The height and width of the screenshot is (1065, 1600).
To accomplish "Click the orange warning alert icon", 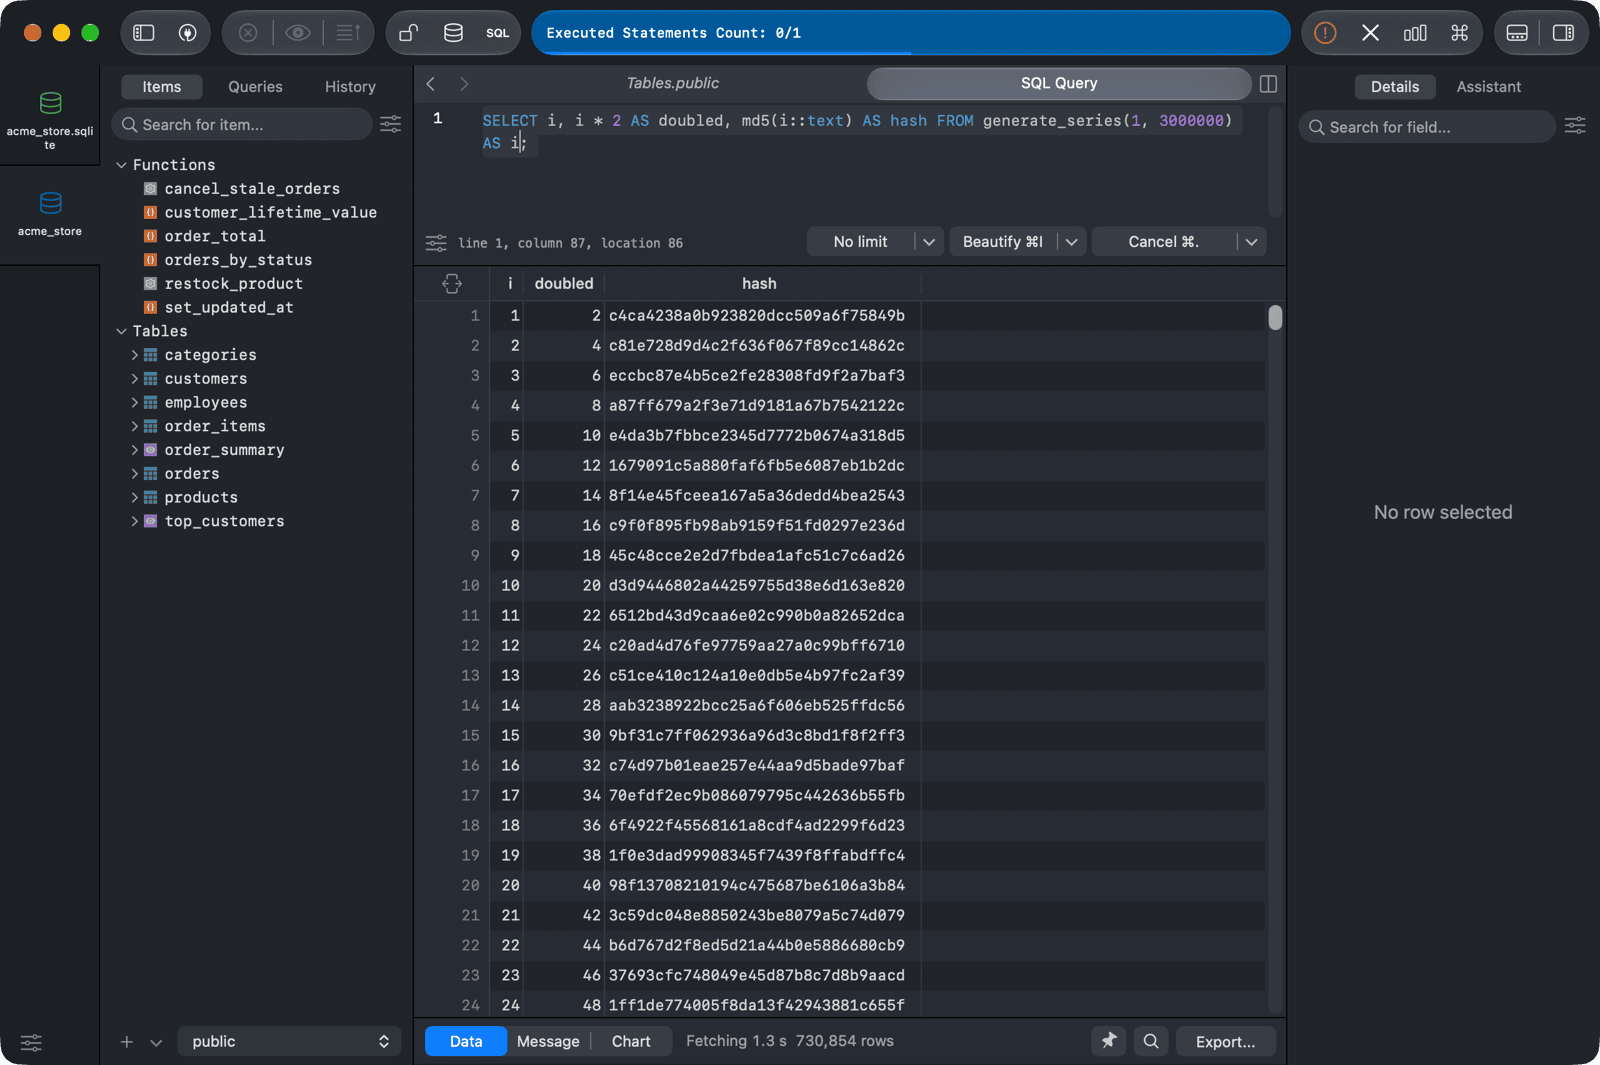I will coord(1325,33).
